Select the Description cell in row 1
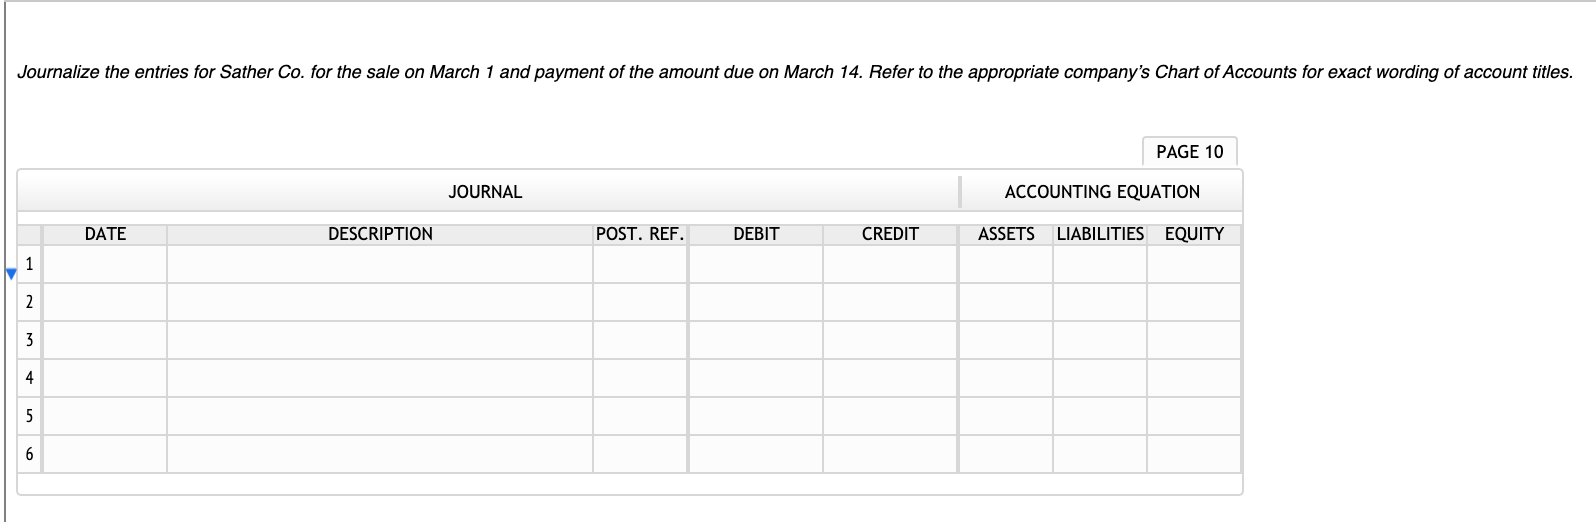 [x=380, y=265]
